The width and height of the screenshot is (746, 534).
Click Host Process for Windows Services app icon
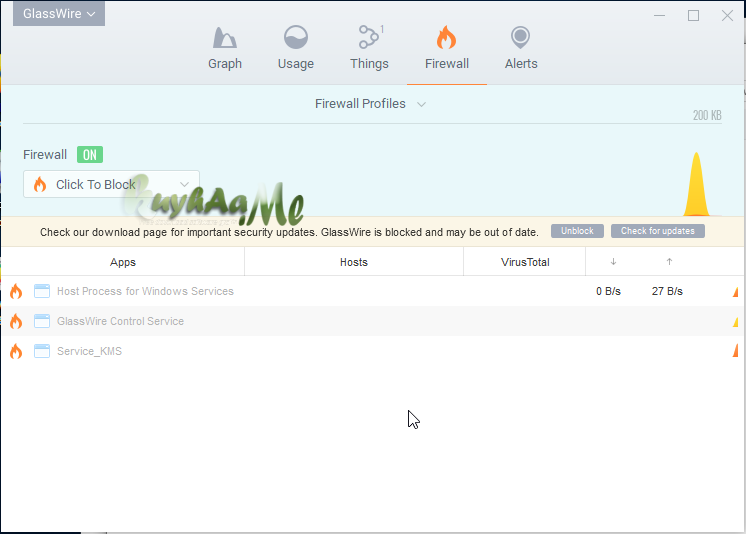coord(42,291)
